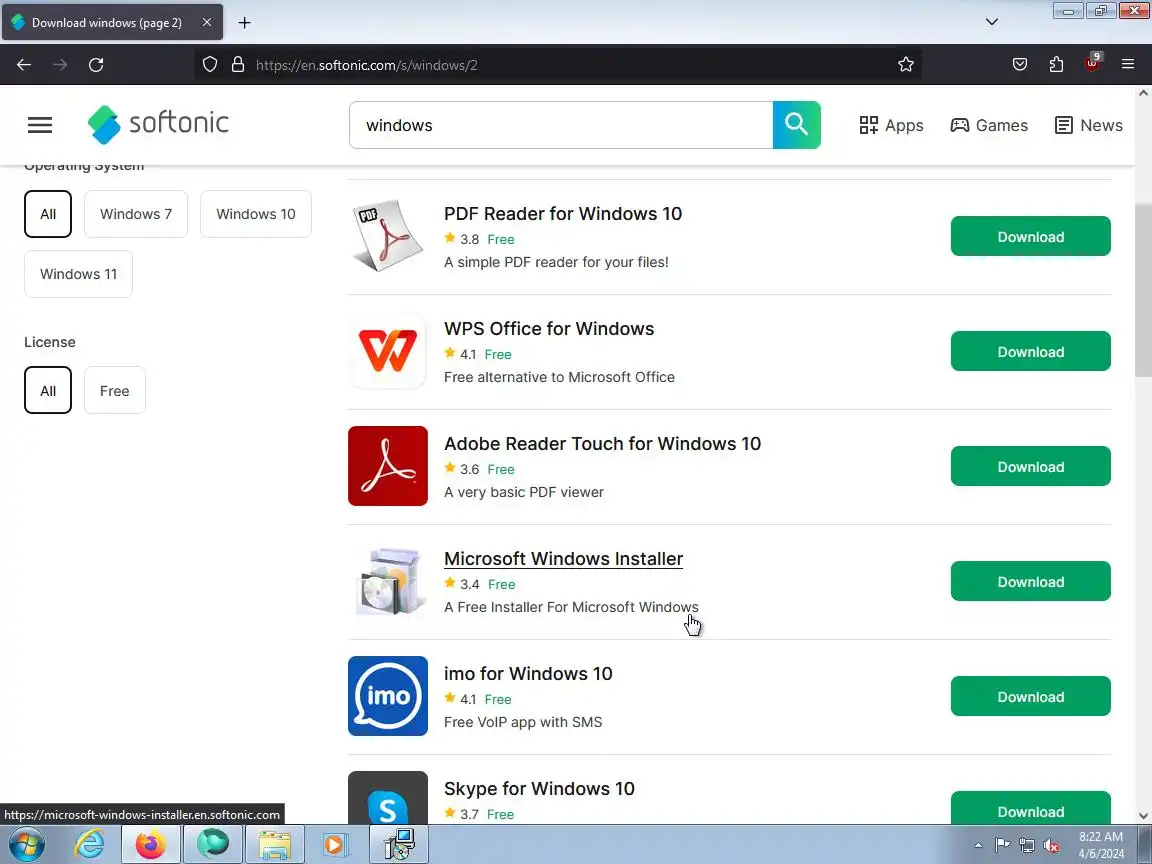Open PDF Reader for Windows 10 title
The width and height of the screenshot is (1152, 864).
point(563,214)
